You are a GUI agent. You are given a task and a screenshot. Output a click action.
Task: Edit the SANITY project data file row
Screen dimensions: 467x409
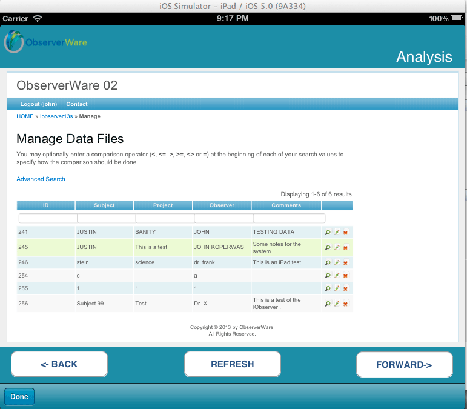point(337,232)
